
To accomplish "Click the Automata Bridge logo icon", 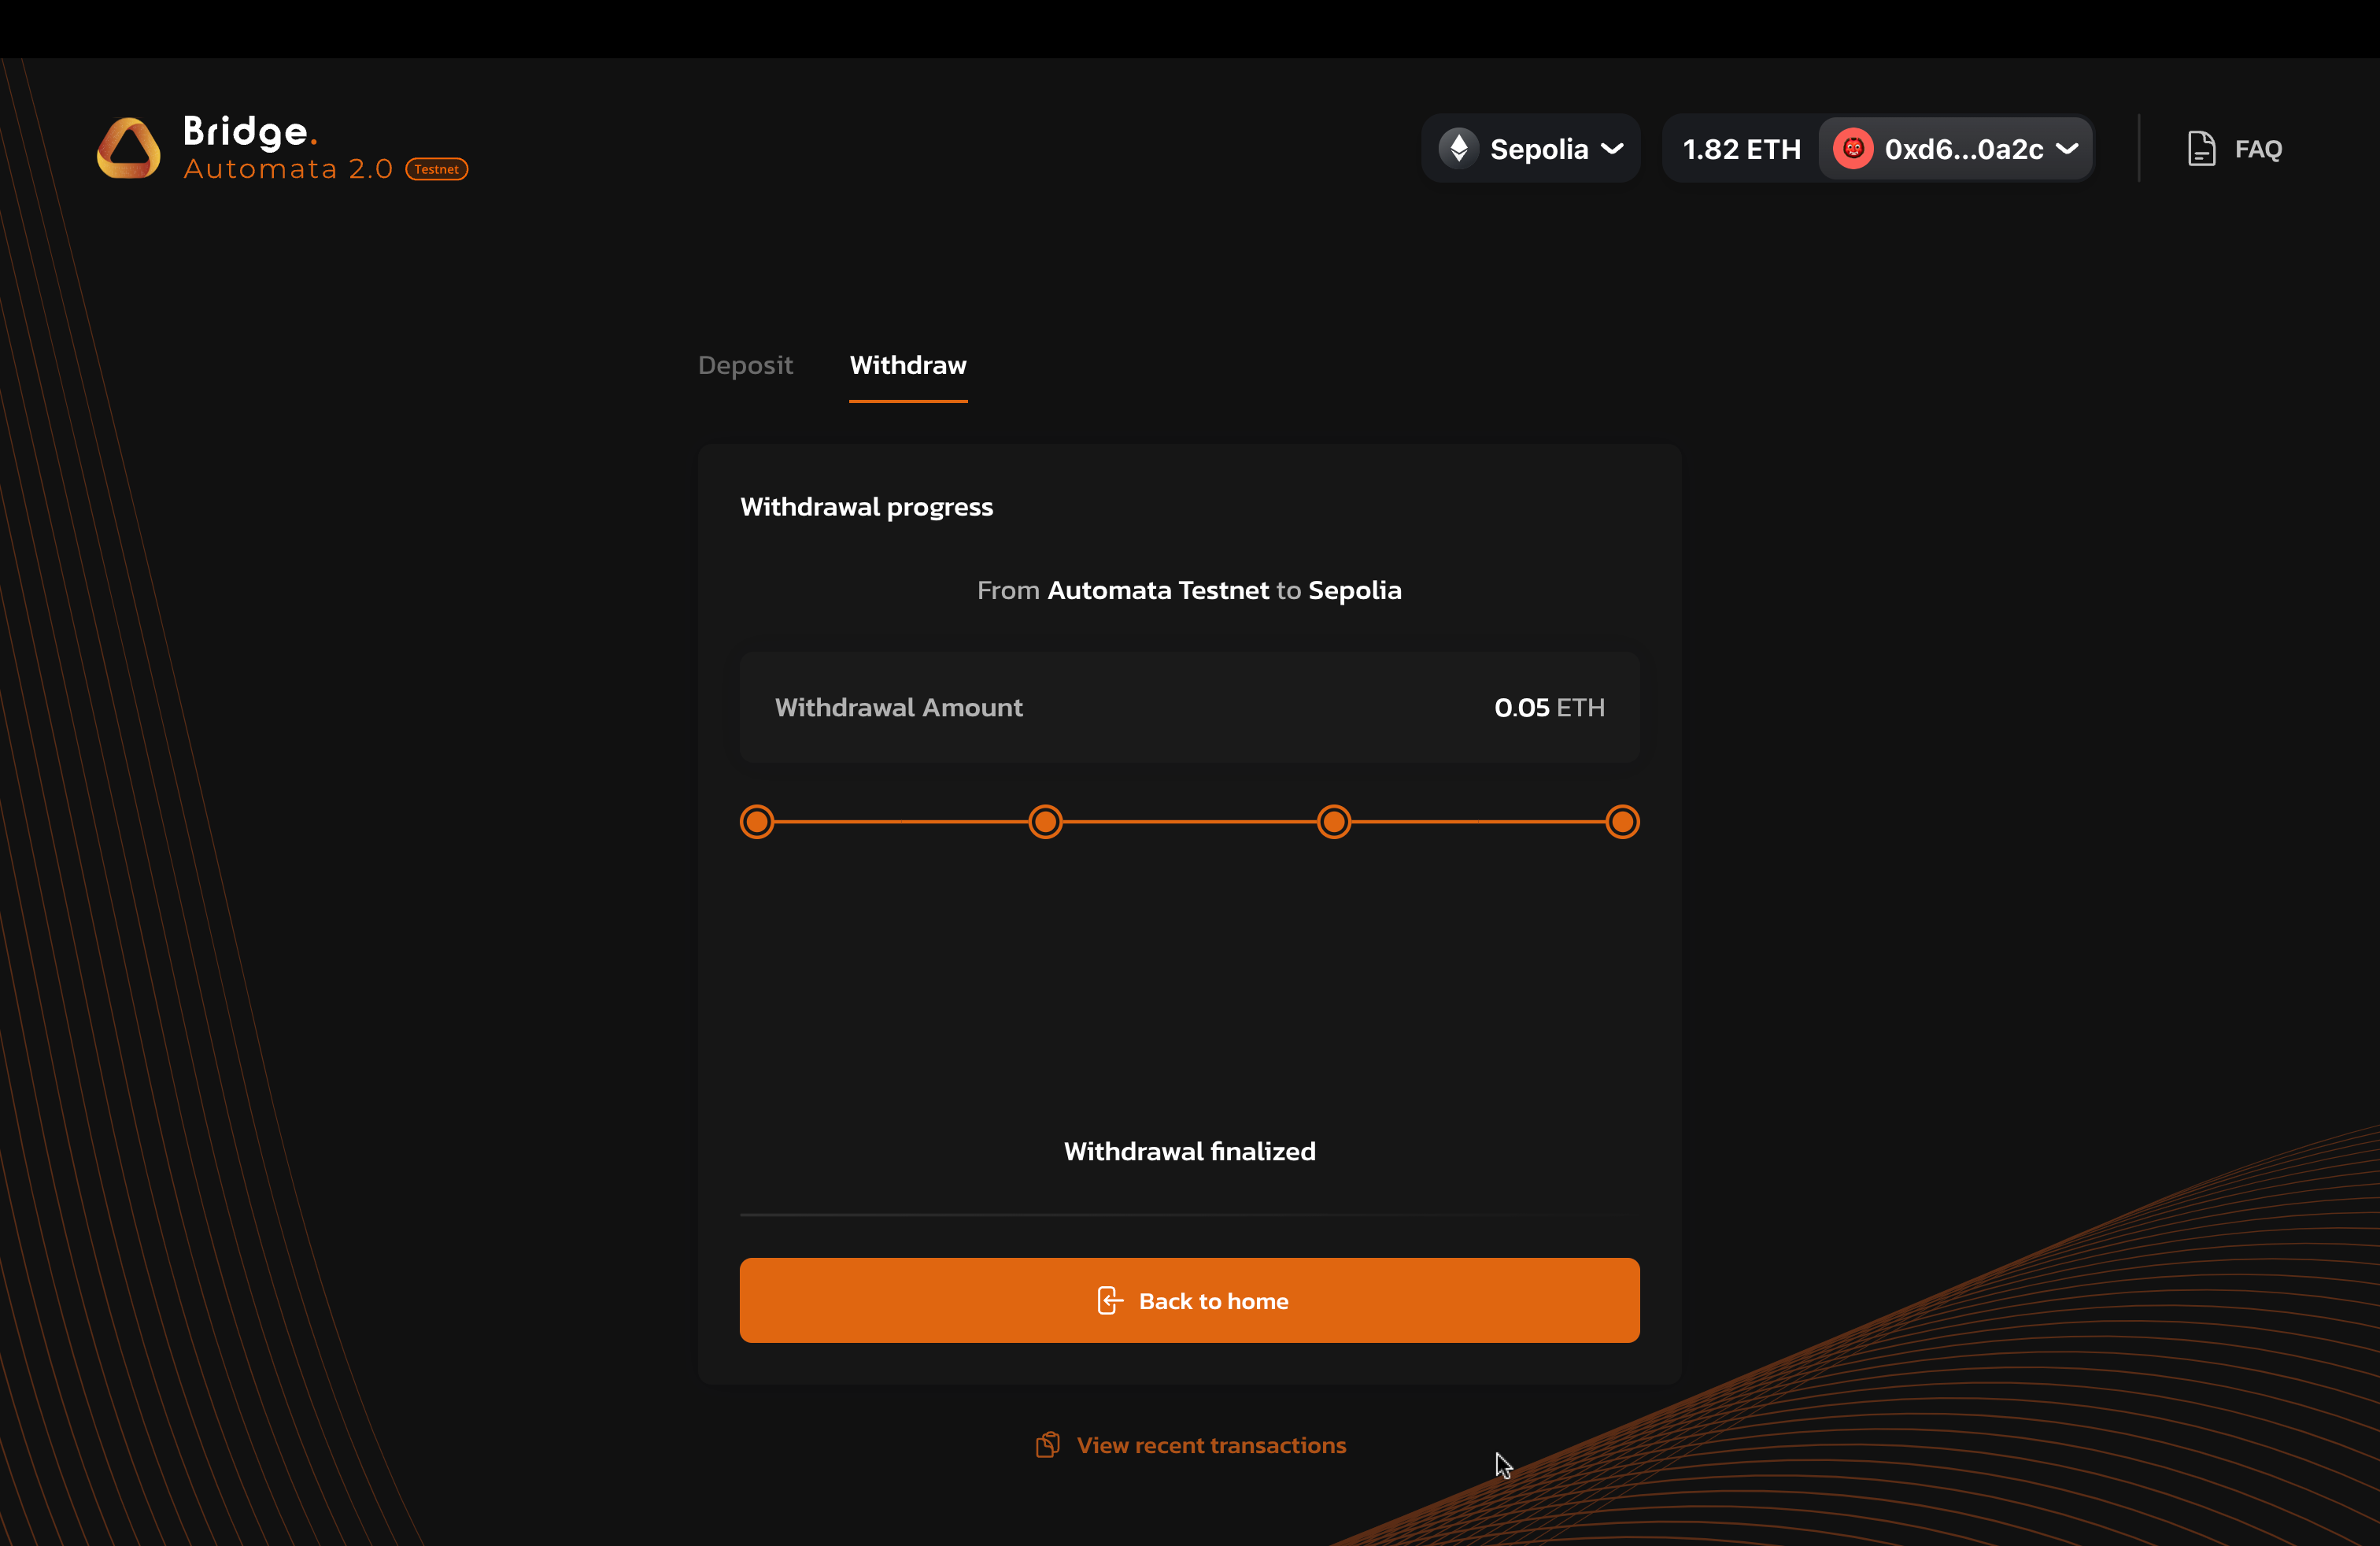I will 128,148.
